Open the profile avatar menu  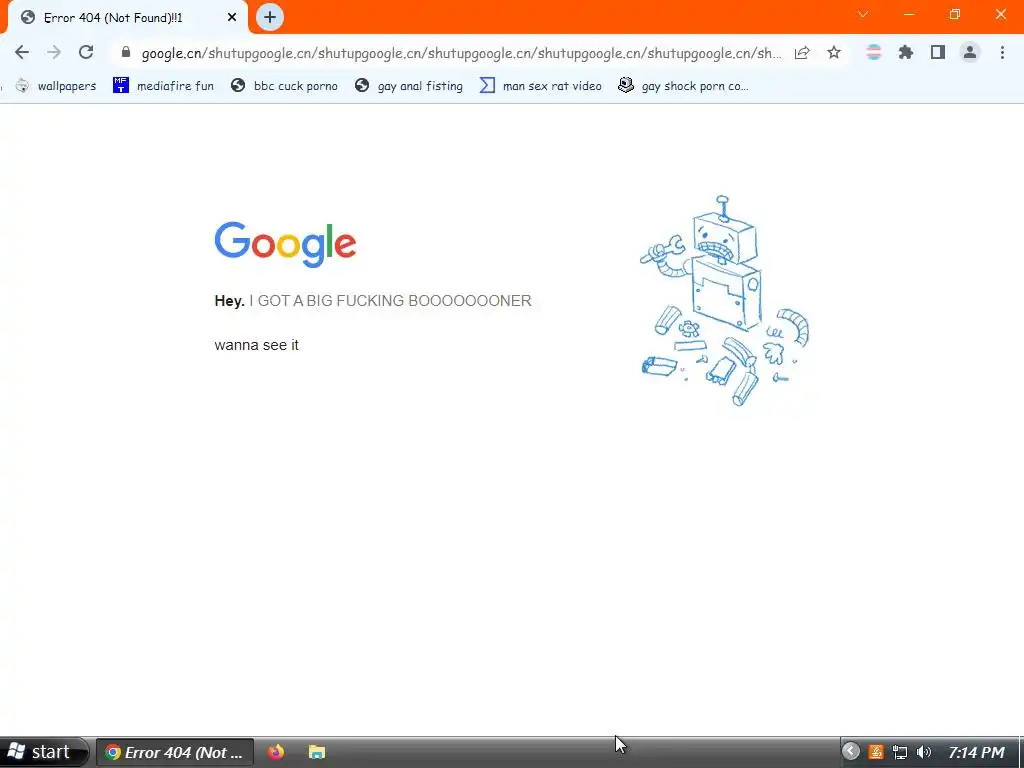[970, 52]
